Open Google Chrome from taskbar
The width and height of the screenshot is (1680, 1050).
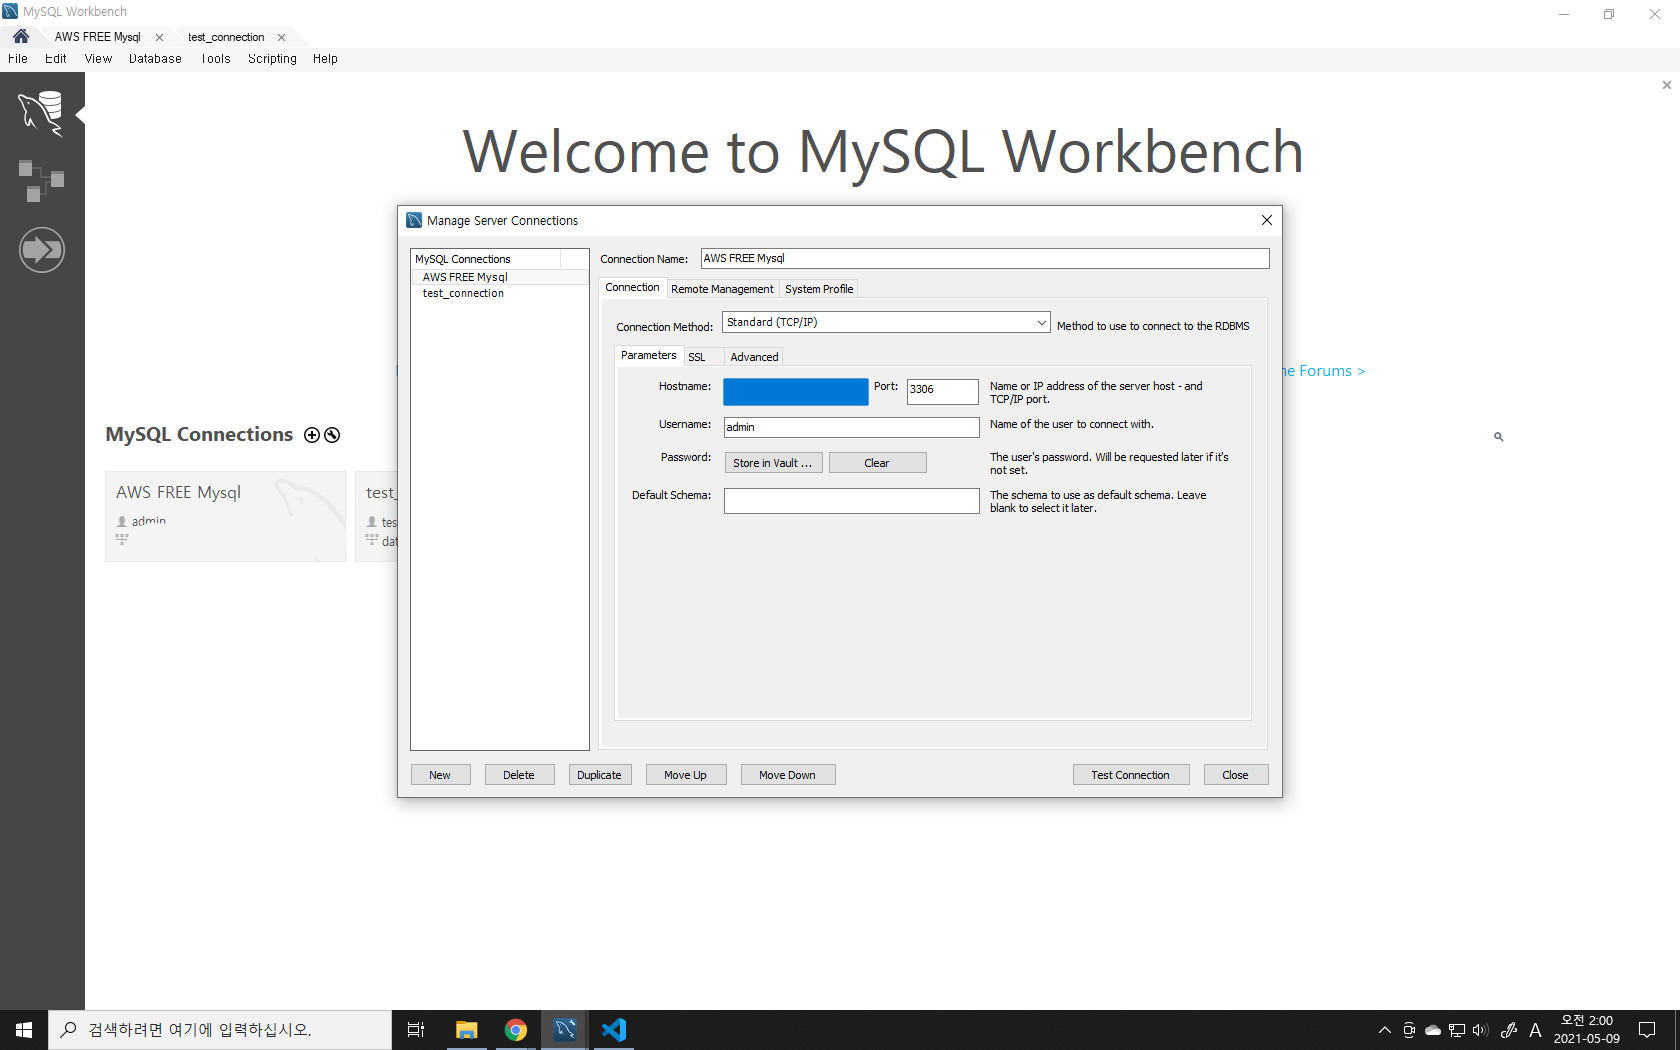[x=515, y=1030]
